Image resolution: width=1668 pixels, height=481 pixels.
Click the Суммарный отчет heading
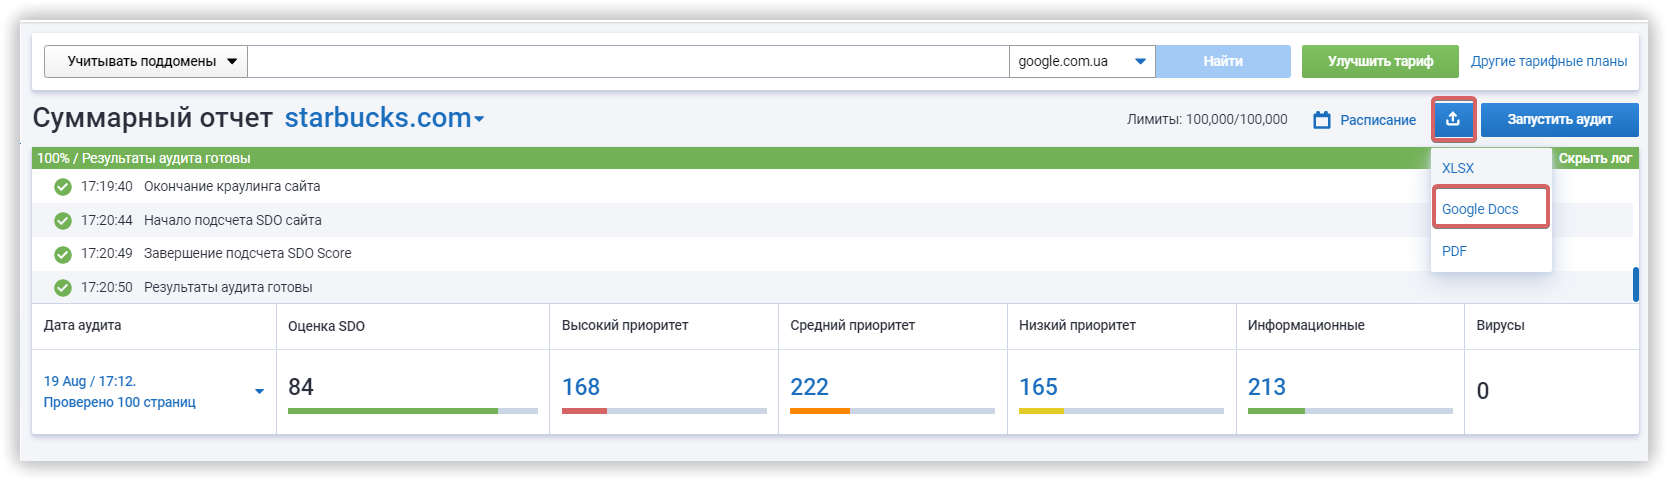pos(153,118)
